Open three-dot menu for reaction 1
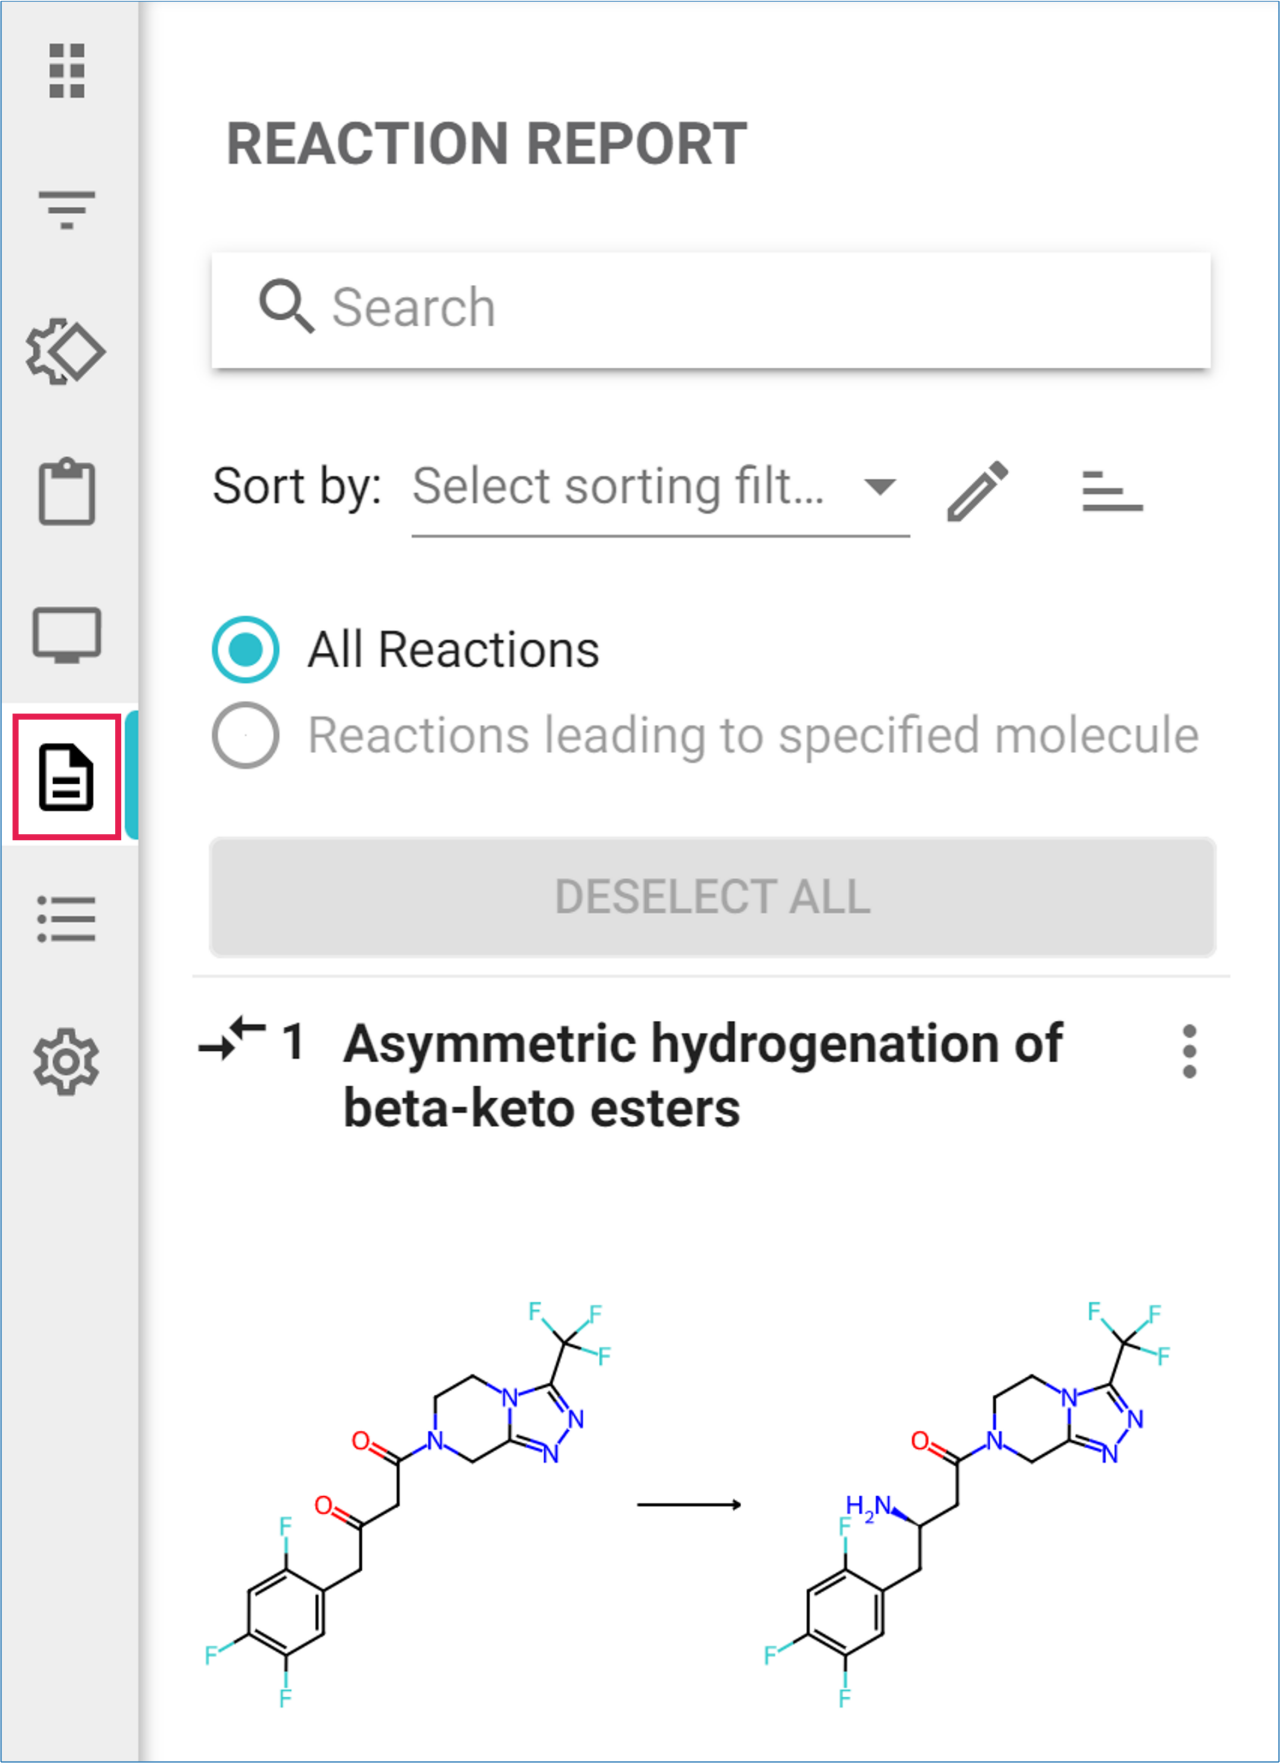This screenshot has width=1280, height=1763. [1188, 1051]
